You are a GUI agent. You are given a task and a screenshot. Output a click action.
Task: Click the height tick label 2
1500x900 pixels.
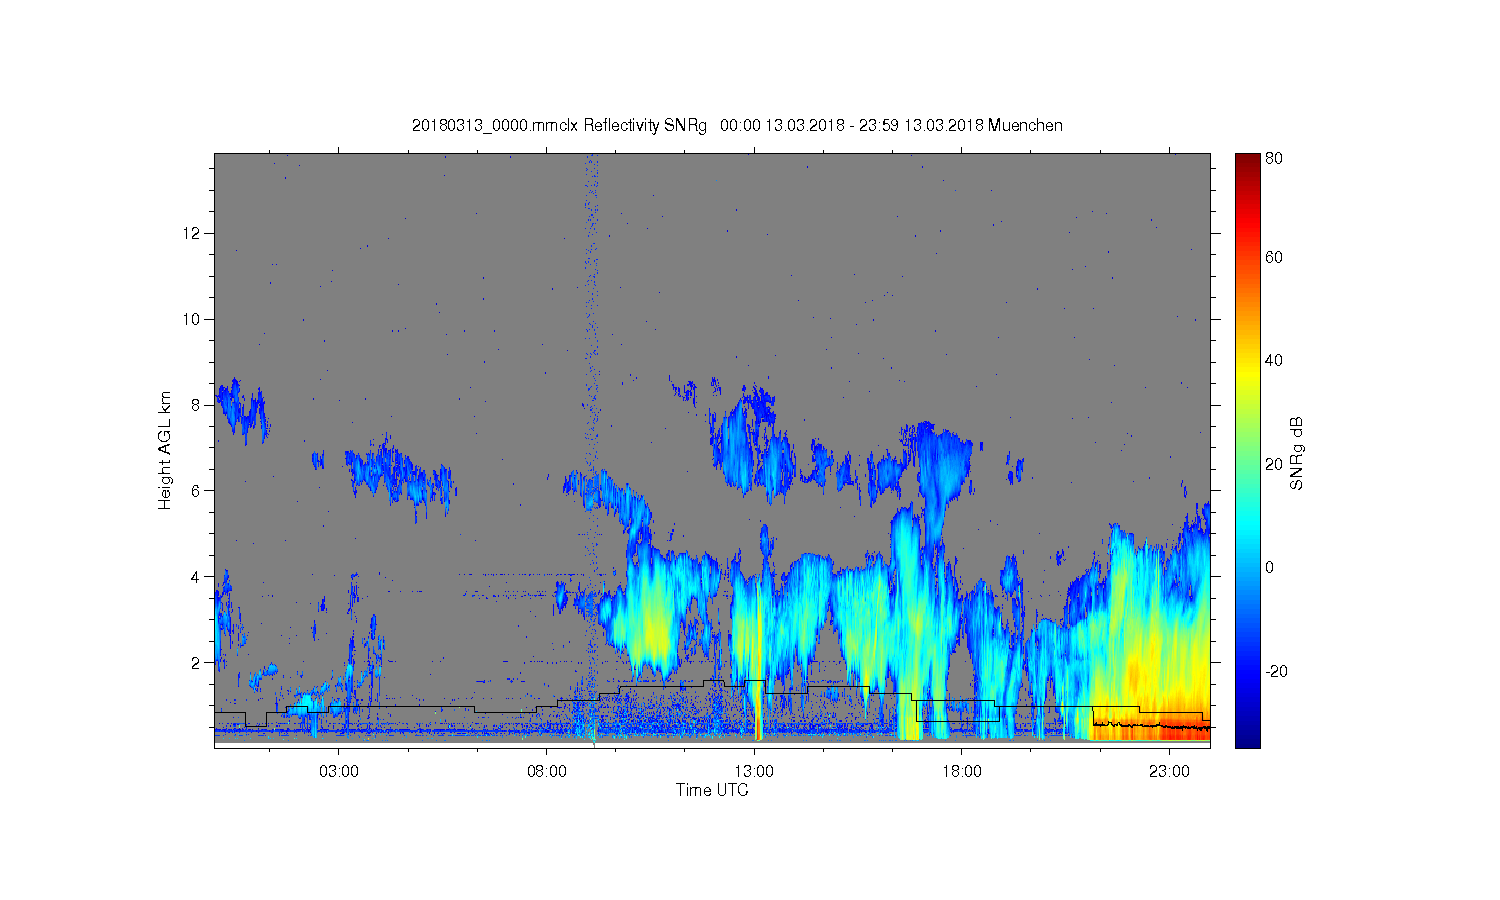(x=197, y=663)
